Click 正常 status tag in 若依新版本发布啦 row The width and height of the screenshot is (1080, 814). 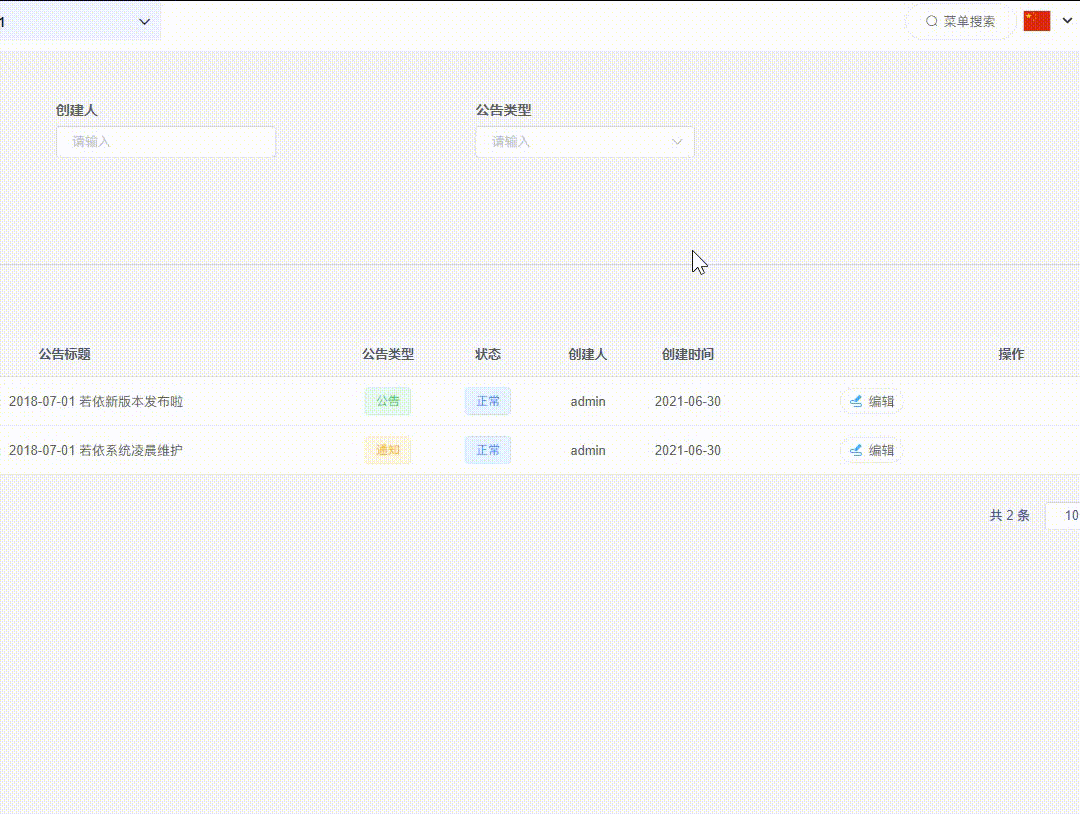point(488,401)
